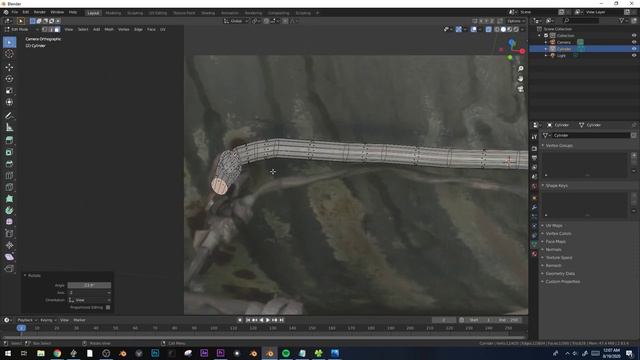
Task: Select the Inset Faces tool
Action: (9, 152)
